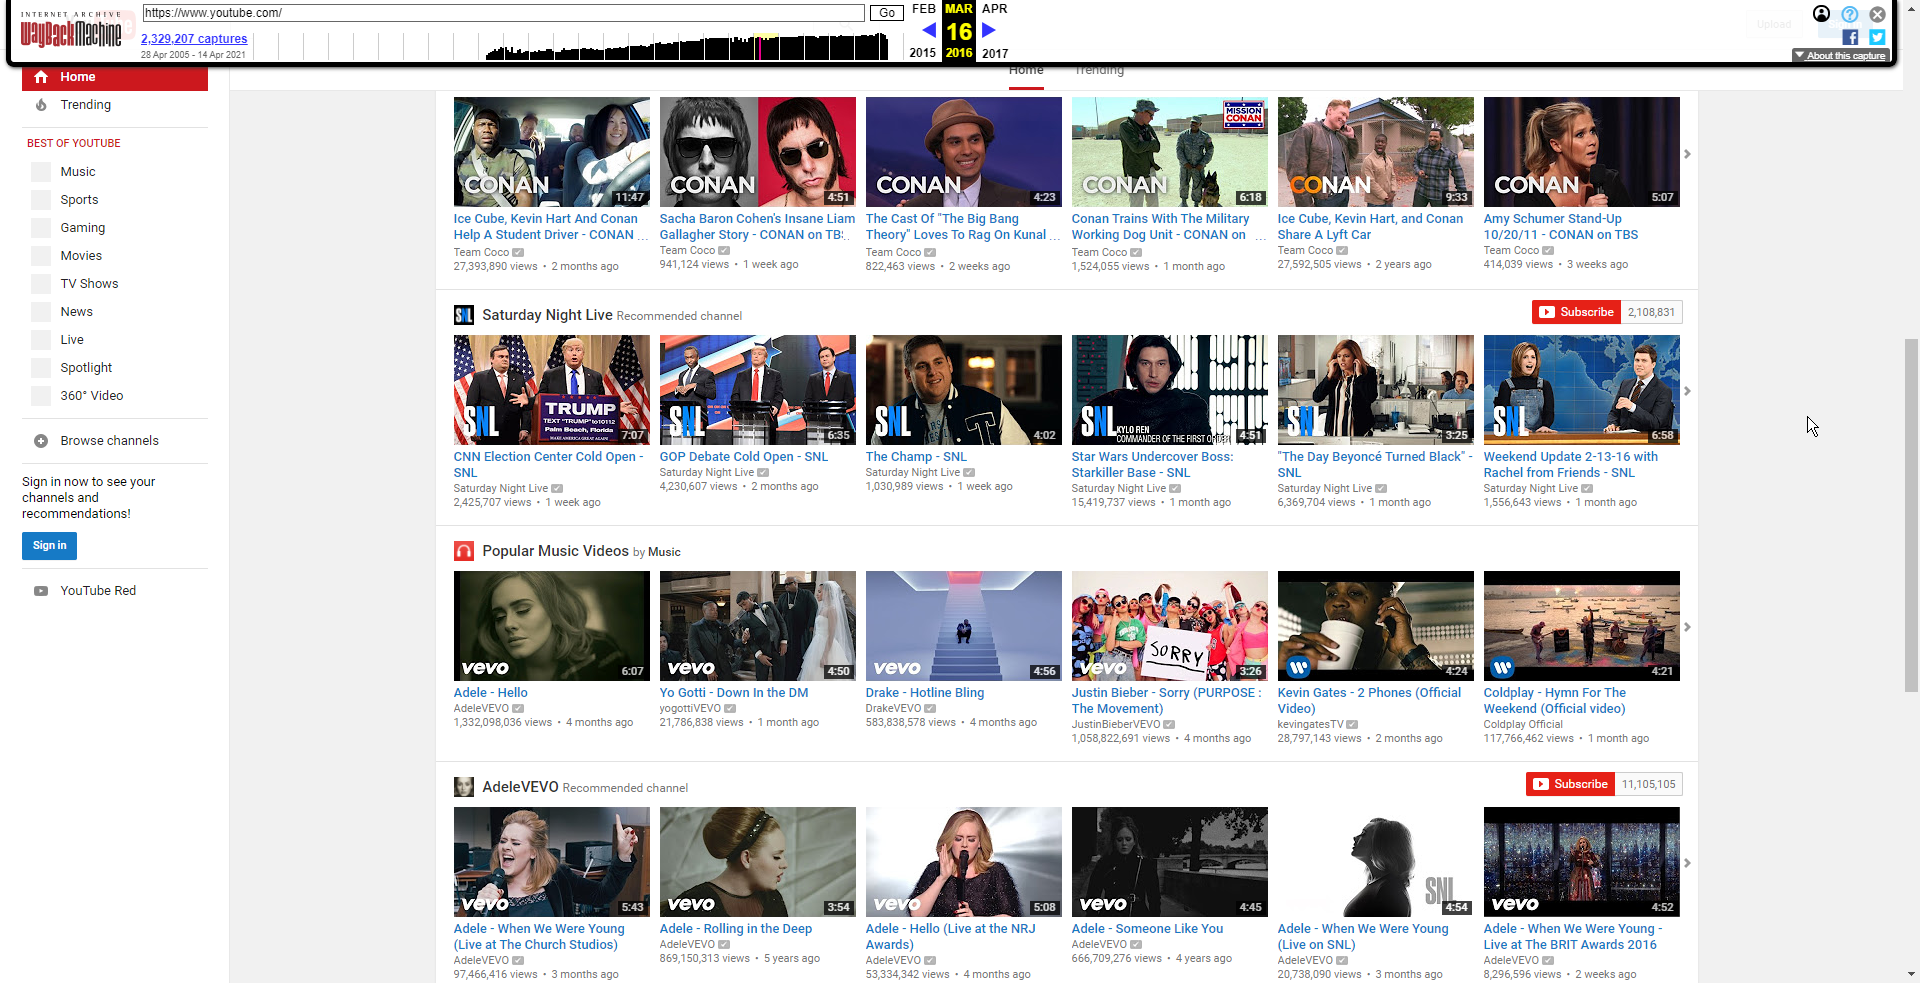Share capture via Twitter icon
Image resolution: width=1920 pixels, height=983 pixels.
click(1877, 37)
